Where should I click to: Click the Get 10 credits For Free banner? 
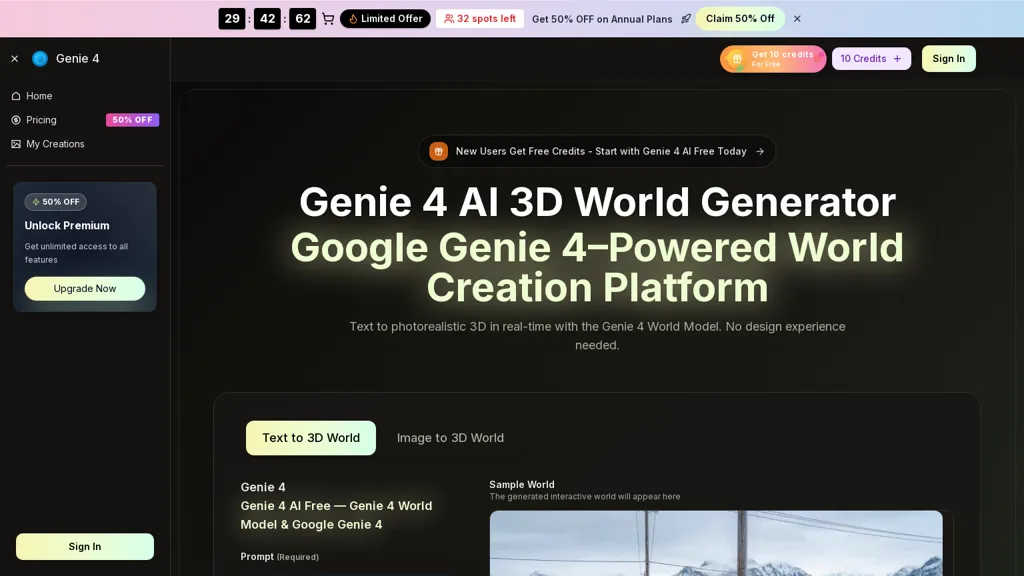click(x=773, y=59)
